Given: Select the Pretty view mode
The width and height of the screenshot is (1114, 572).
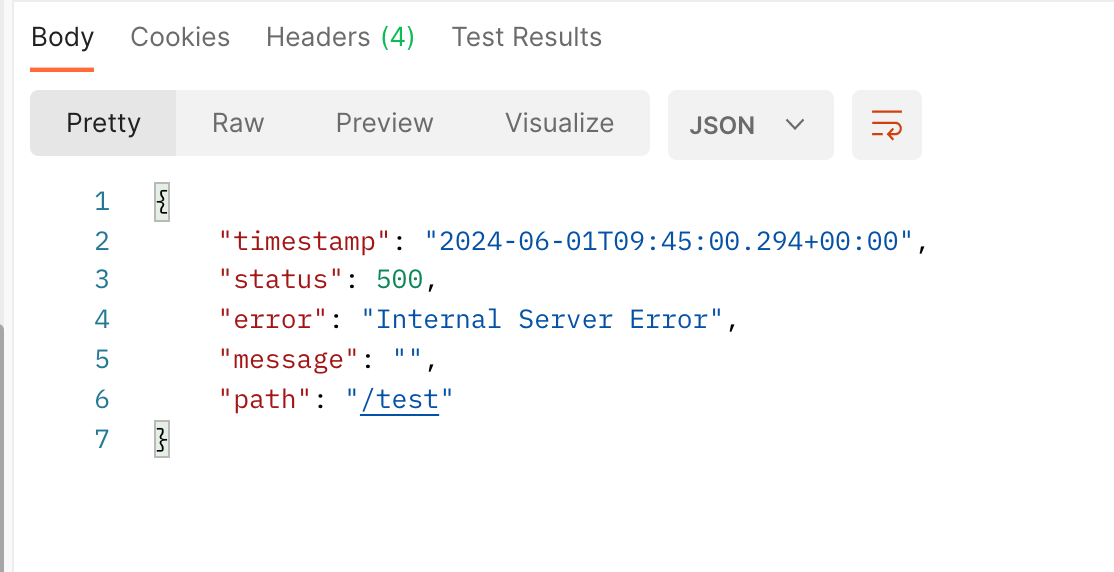Looking at the screenshot, I should [103, 123].
